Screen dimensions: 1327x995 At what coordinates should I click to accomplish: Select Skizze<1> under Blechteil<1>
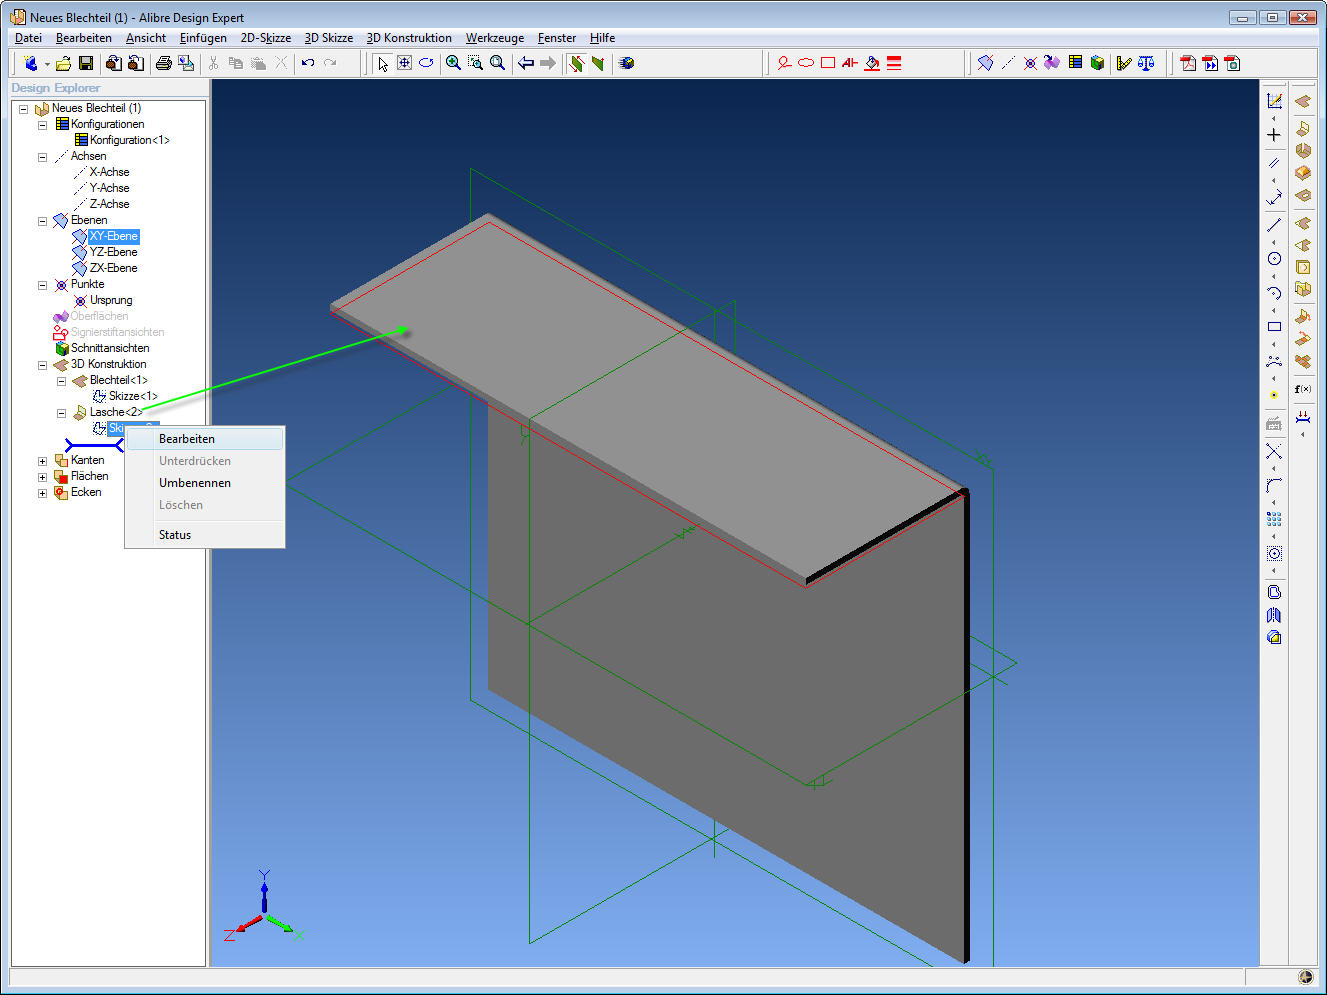[x=133, y=396]
